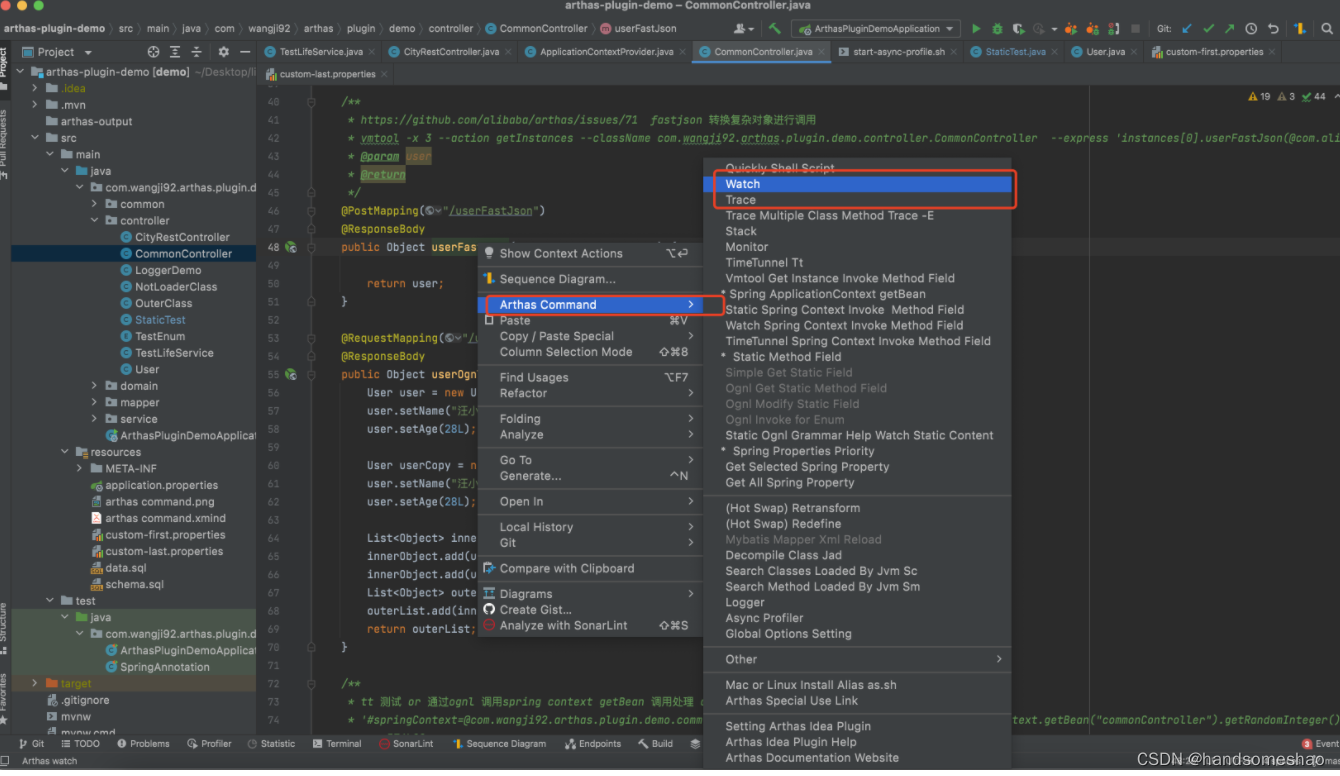This screenshot has width=1340, height=776.
Task: Open the Terminal tool window
Action: [336, 744]
